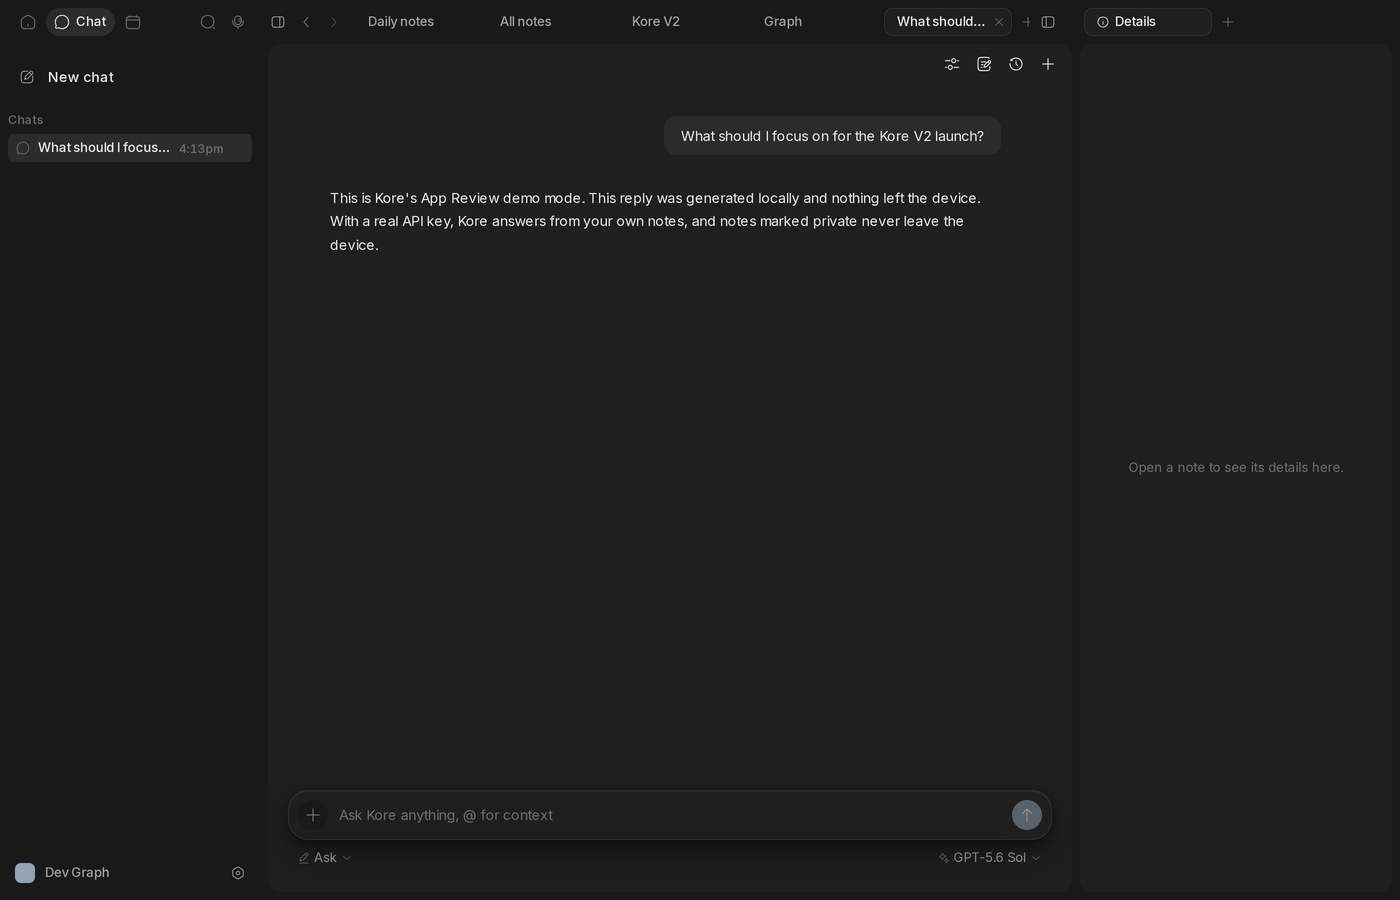Toggle the left sidebar panel icon
1400x900 pixels.
pyautogui.click(x=278, y=22)
